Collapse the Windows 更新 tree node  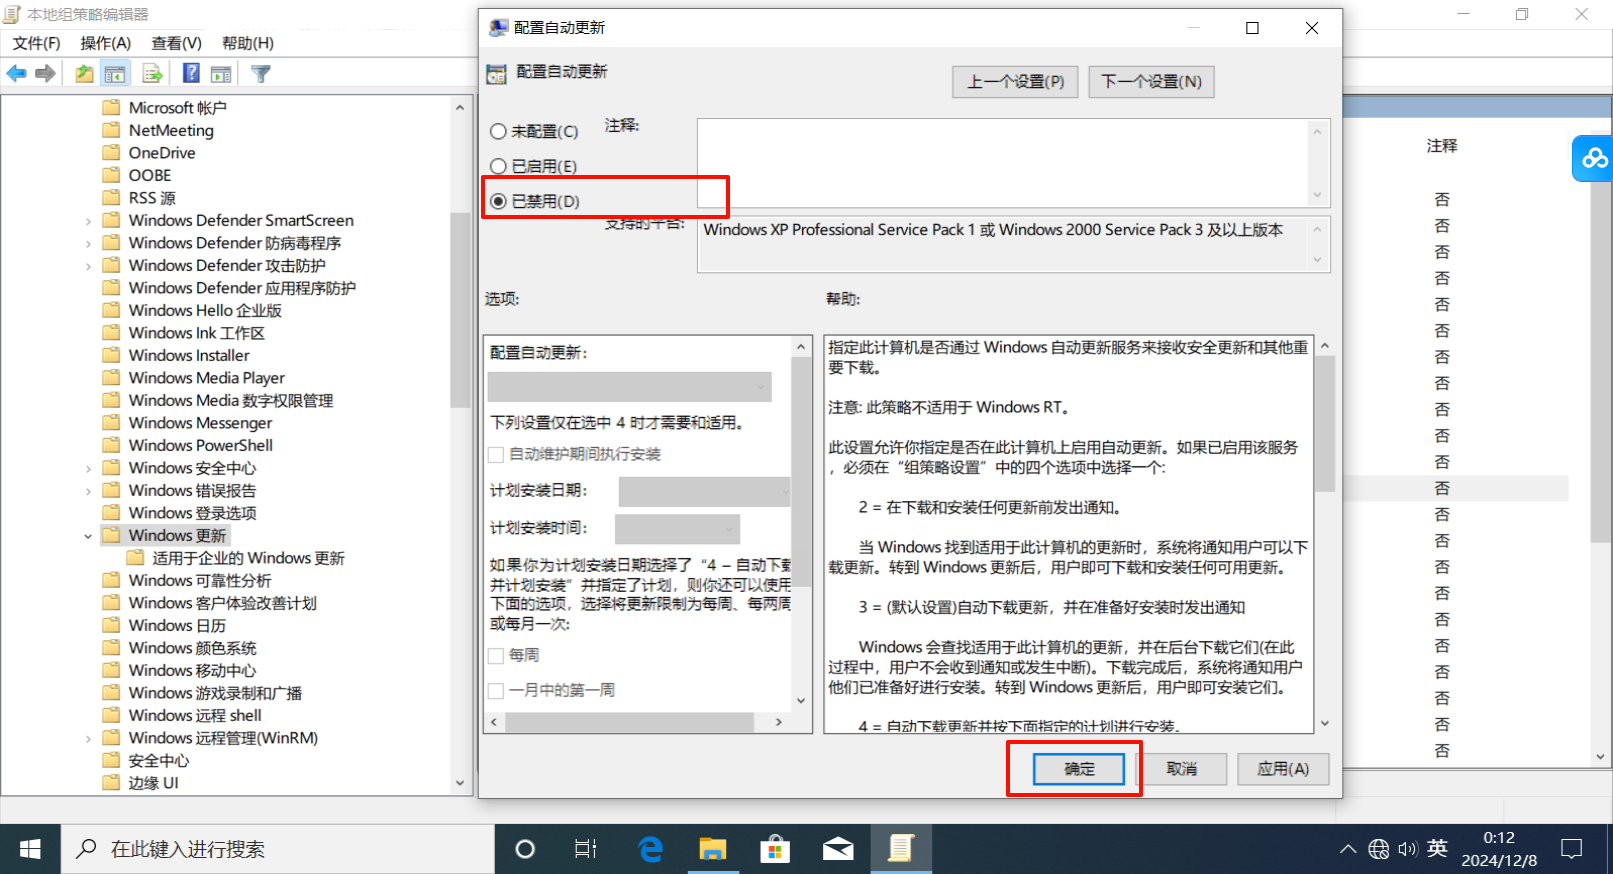[x=88, y=536]
